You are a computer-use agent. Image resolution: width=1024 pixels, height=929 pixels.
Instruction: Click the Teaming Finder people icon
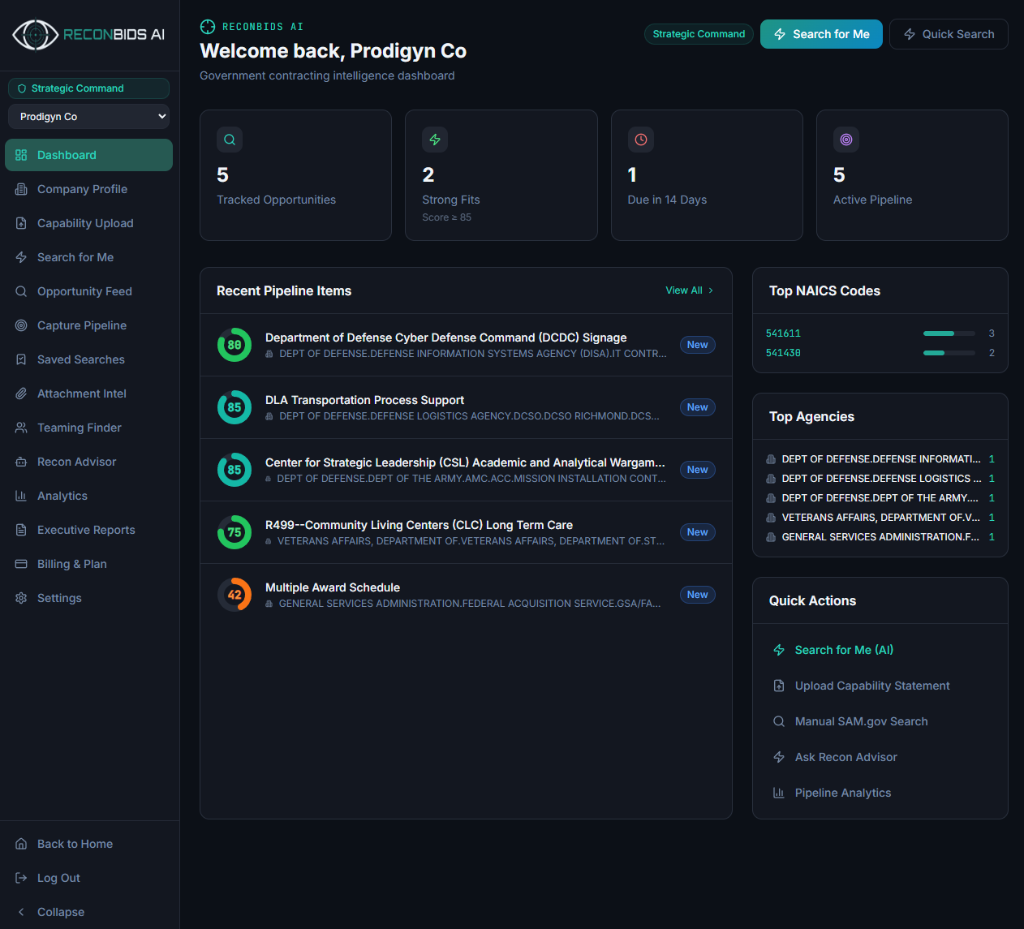[x=22, y=428]
